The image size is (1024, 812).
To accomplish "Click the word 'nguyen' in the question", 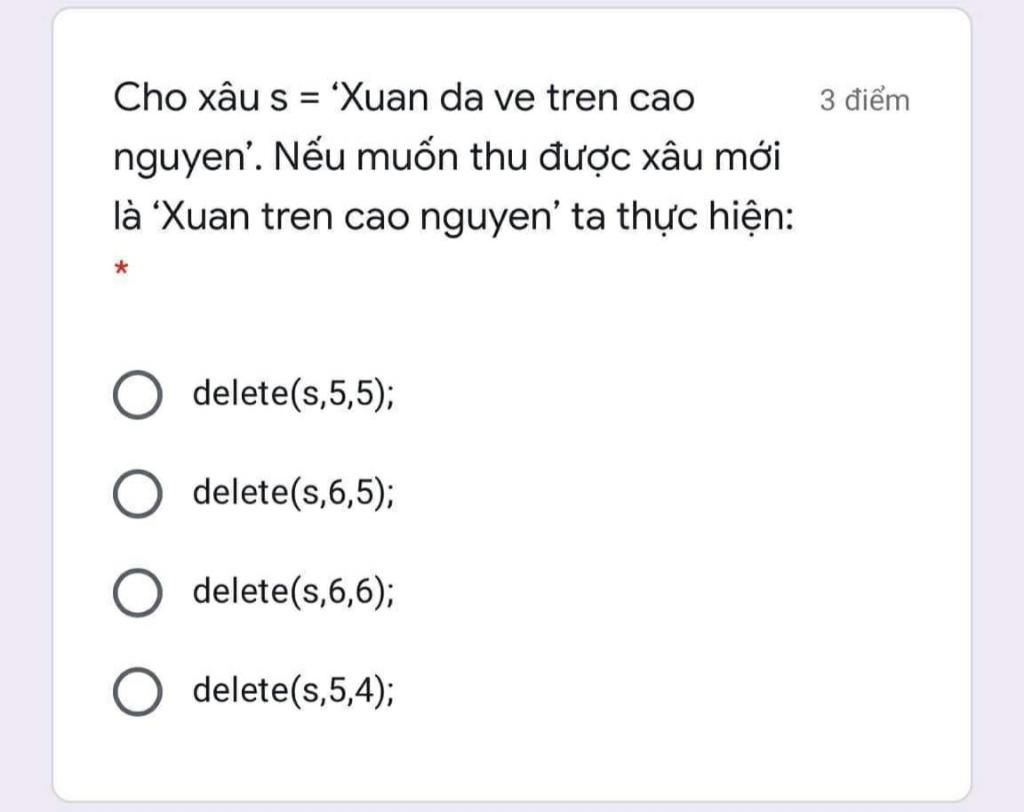I will pyautogui.click(x=178, y=157).
